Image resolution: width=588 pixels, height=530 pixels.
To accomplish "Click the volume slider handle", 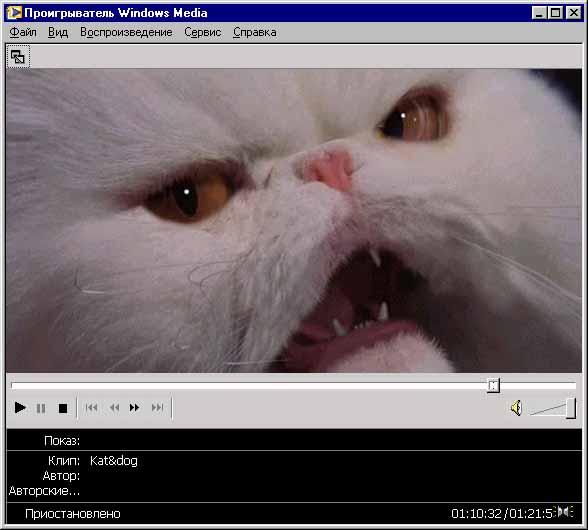I will (x=571, y=408).
